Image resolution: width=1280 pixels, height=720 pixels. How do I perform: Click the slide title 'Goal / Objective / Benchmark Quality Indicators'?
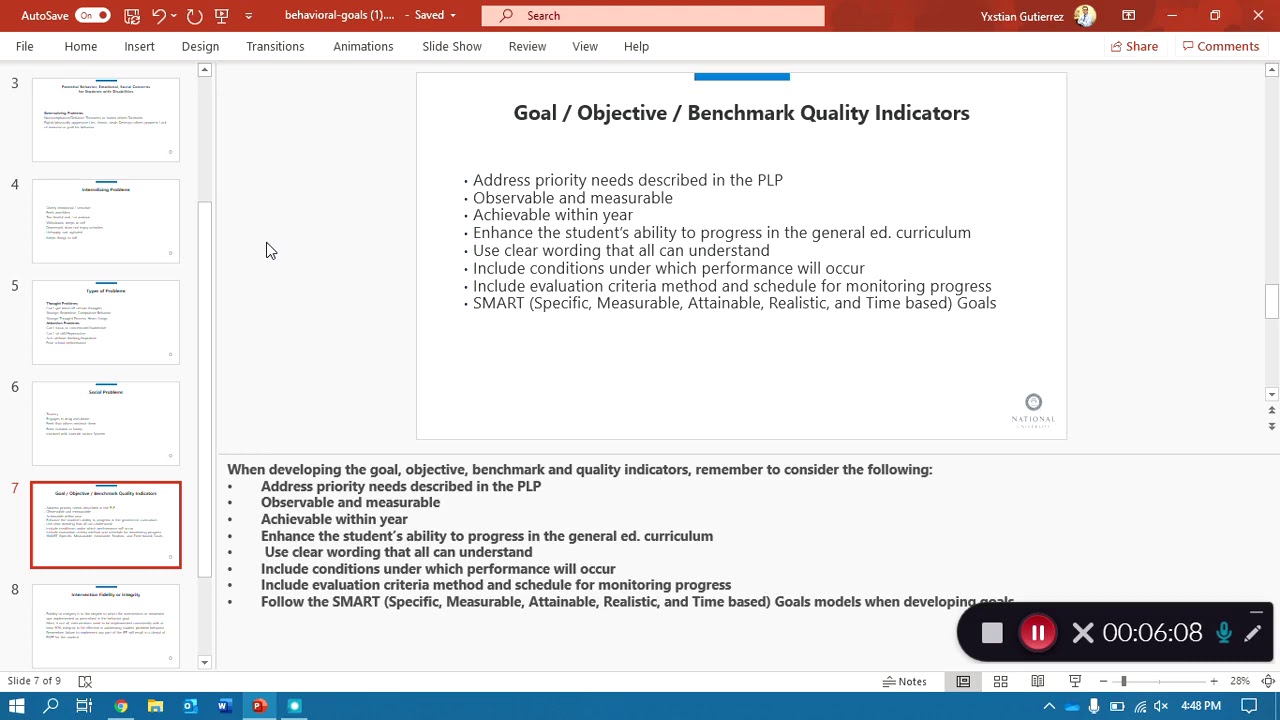tap(741, 113)
